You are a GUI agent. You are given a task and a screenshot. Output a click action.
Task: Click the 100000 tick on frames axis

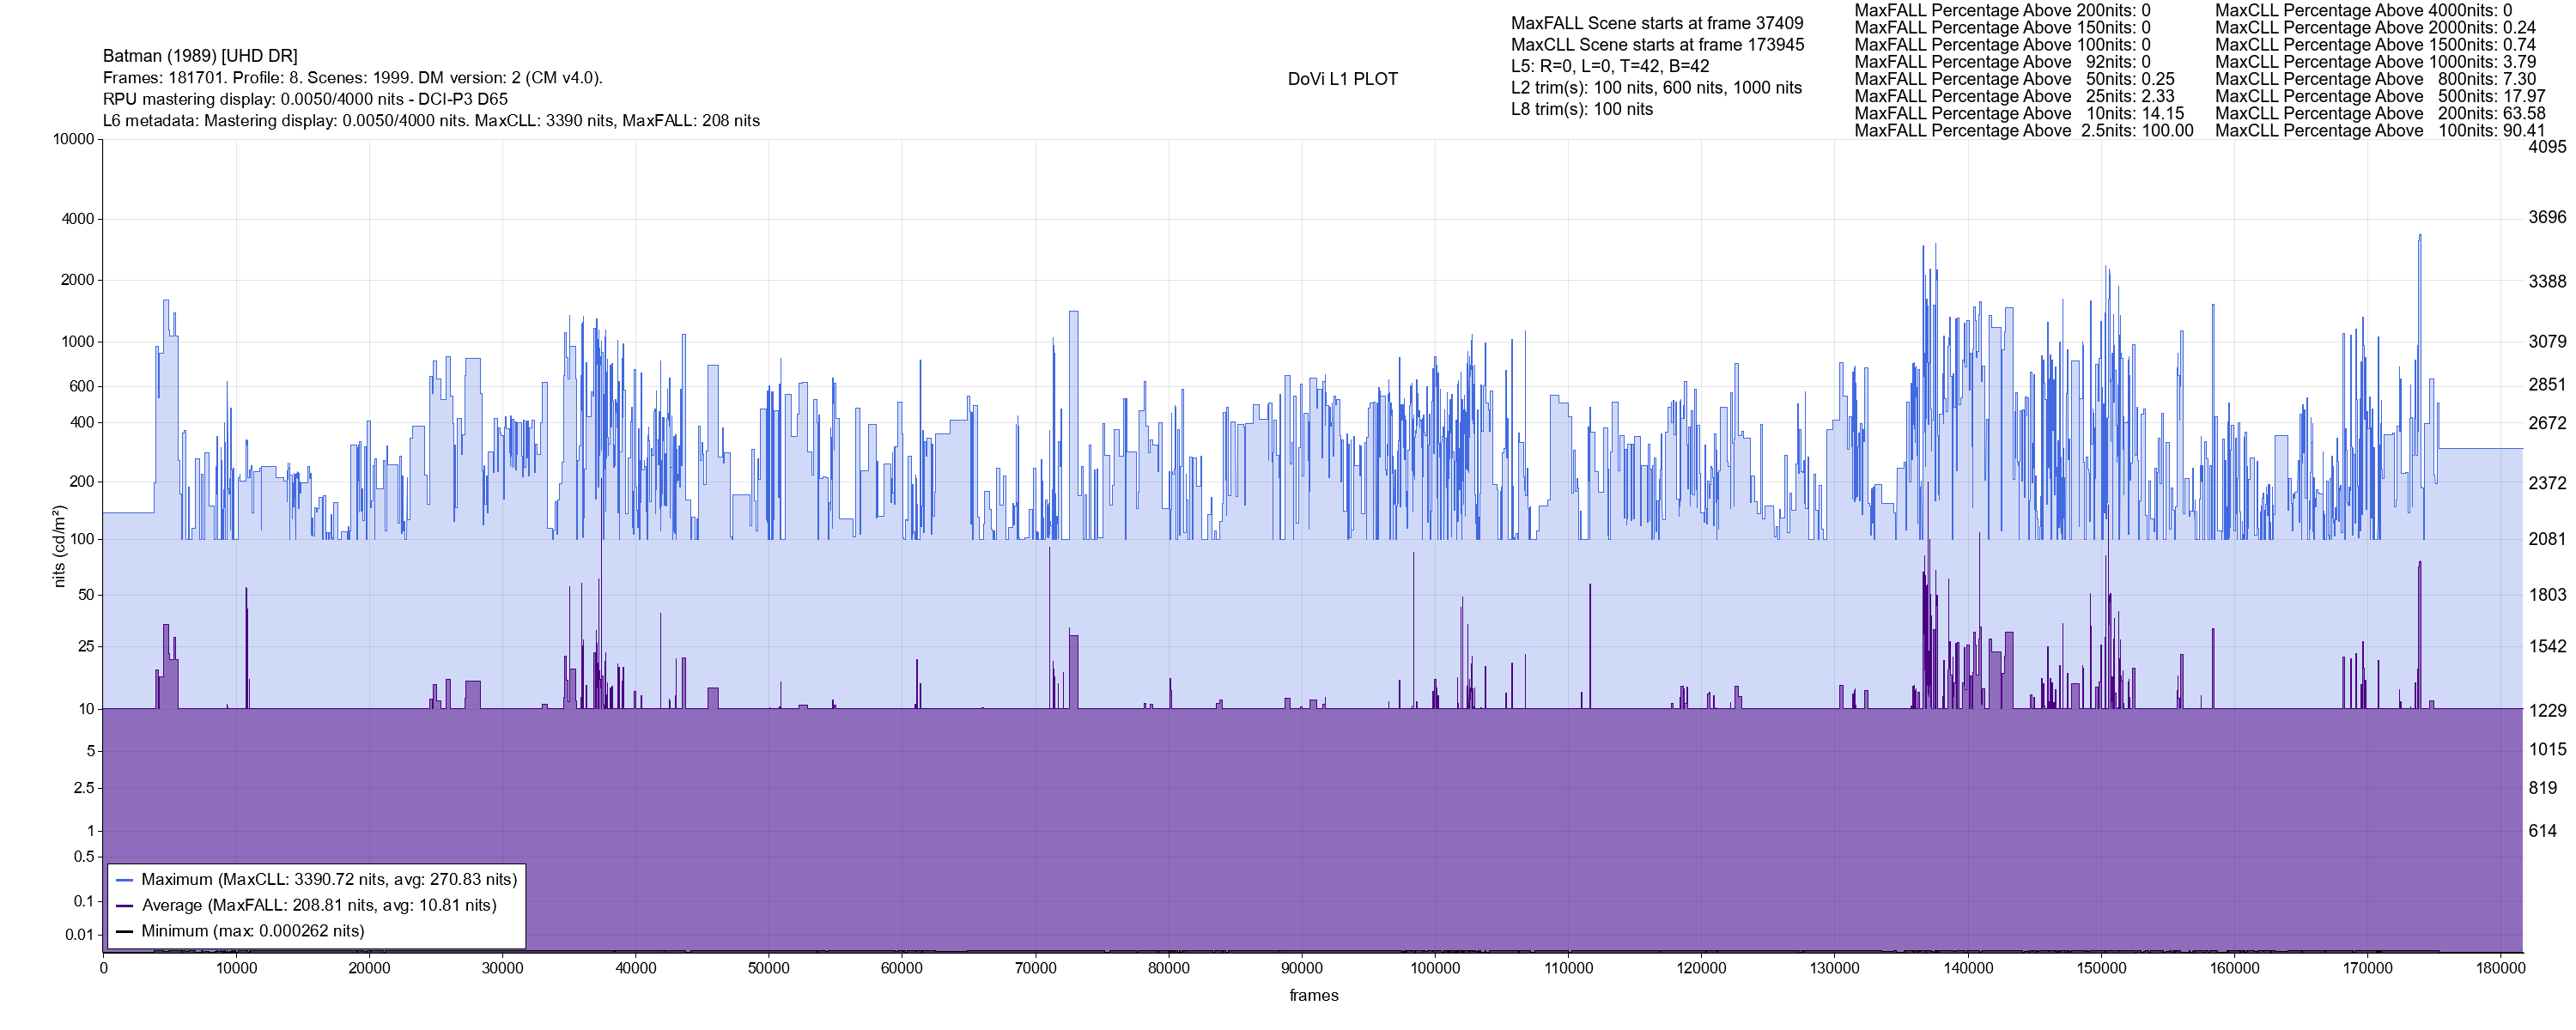1434,968
